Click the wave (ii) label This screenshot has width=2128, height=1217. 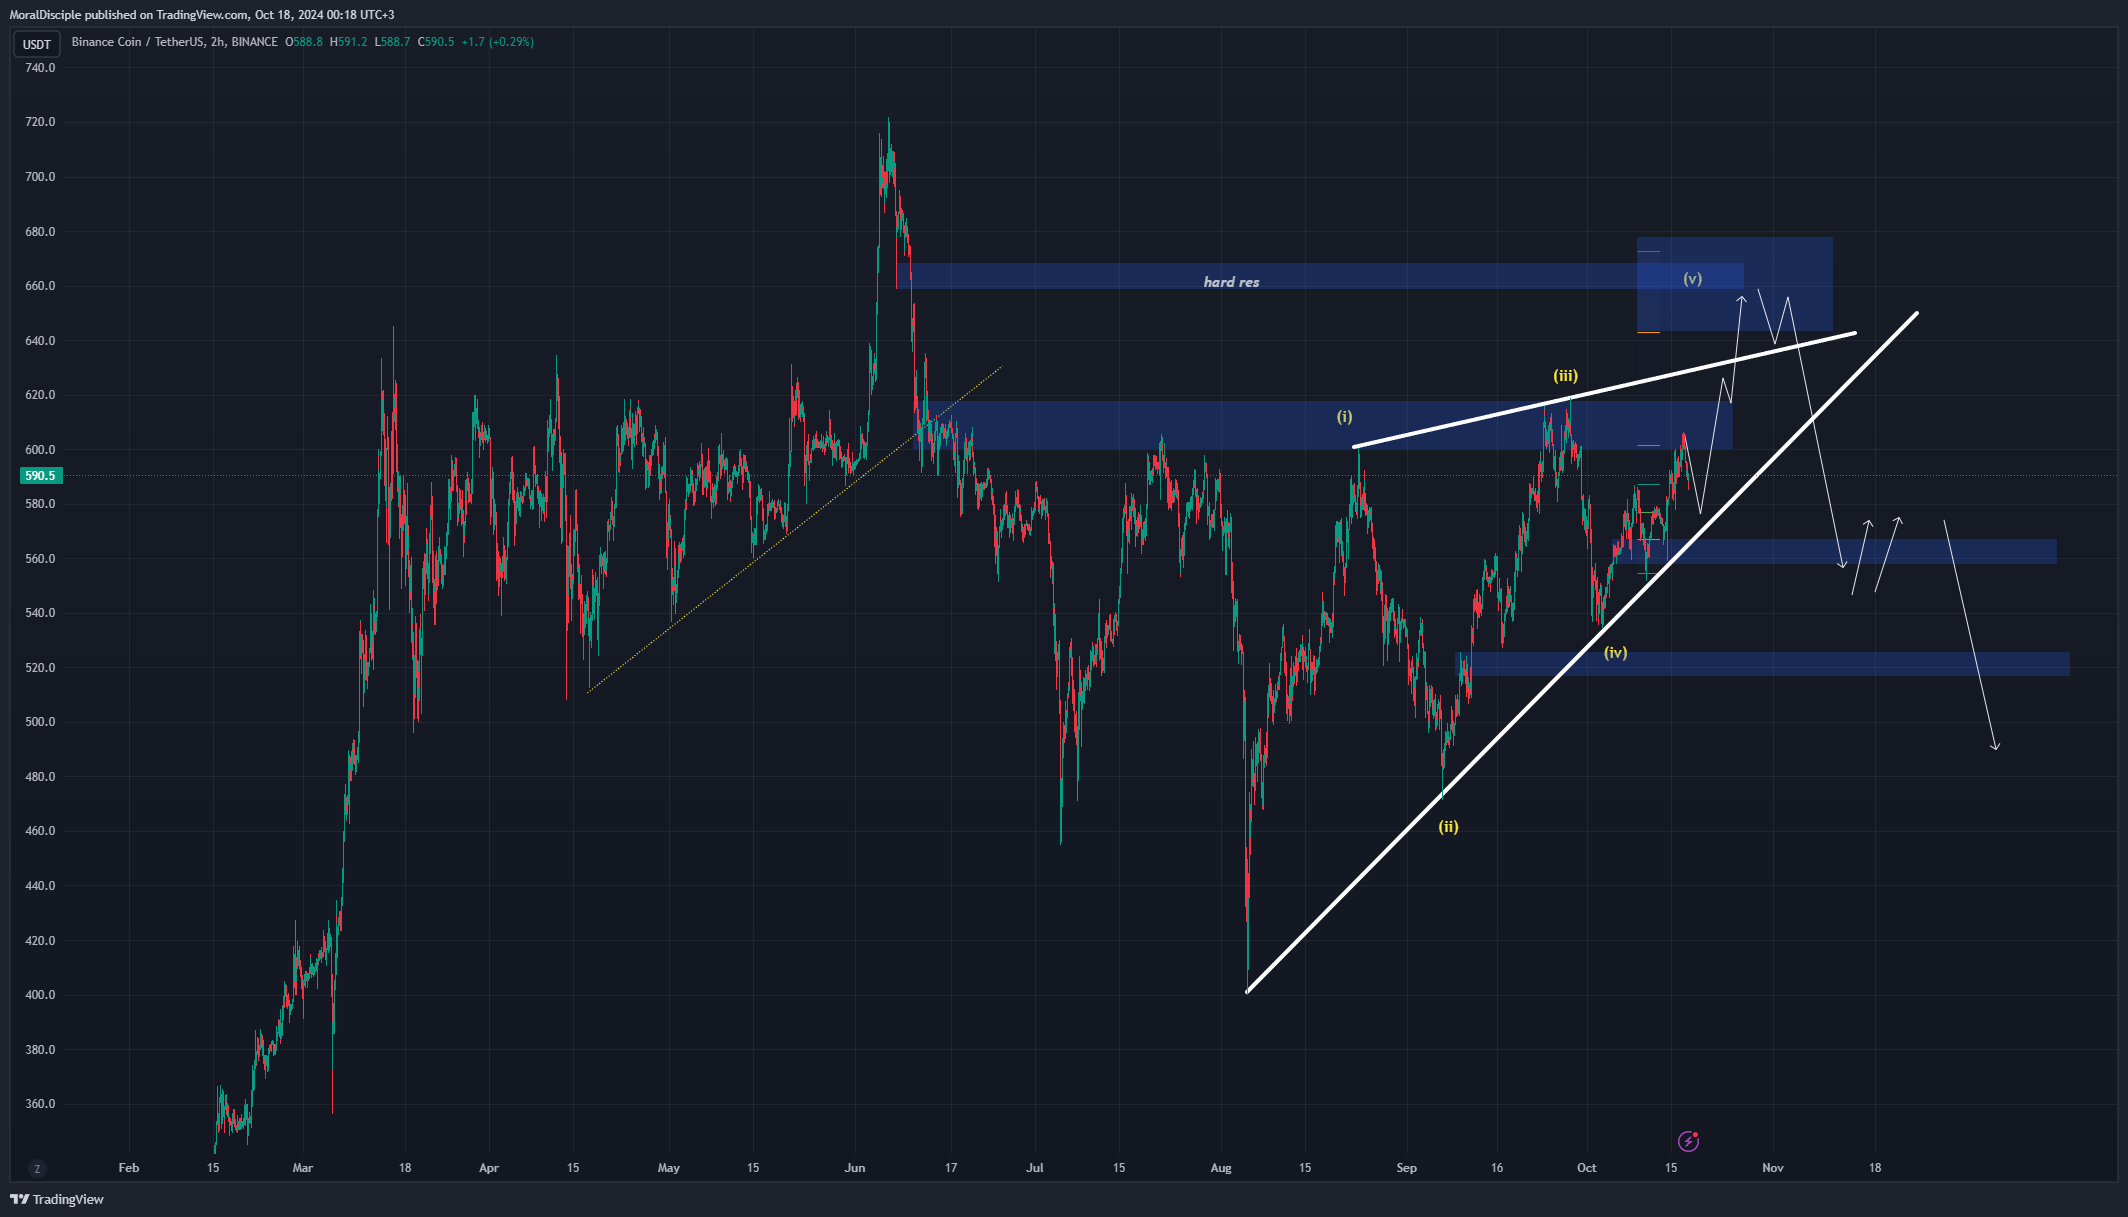(1448, 827)
